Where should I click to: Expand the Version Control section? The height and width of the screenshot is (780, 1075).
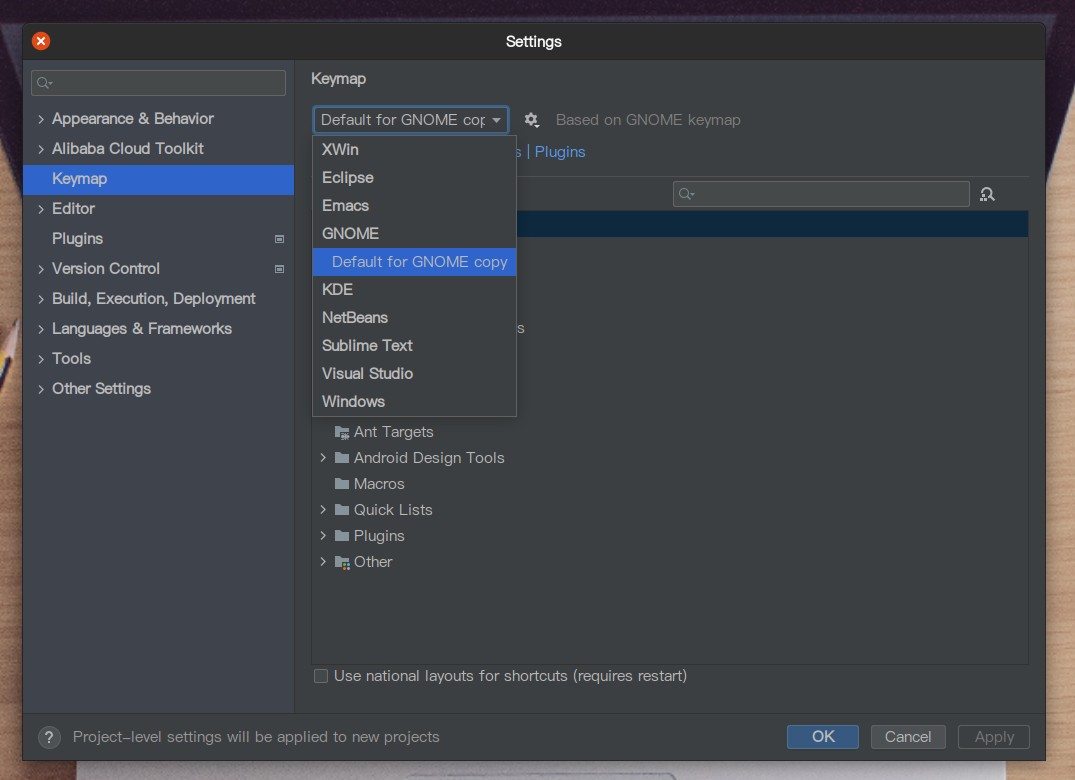[x=41, y=269]
